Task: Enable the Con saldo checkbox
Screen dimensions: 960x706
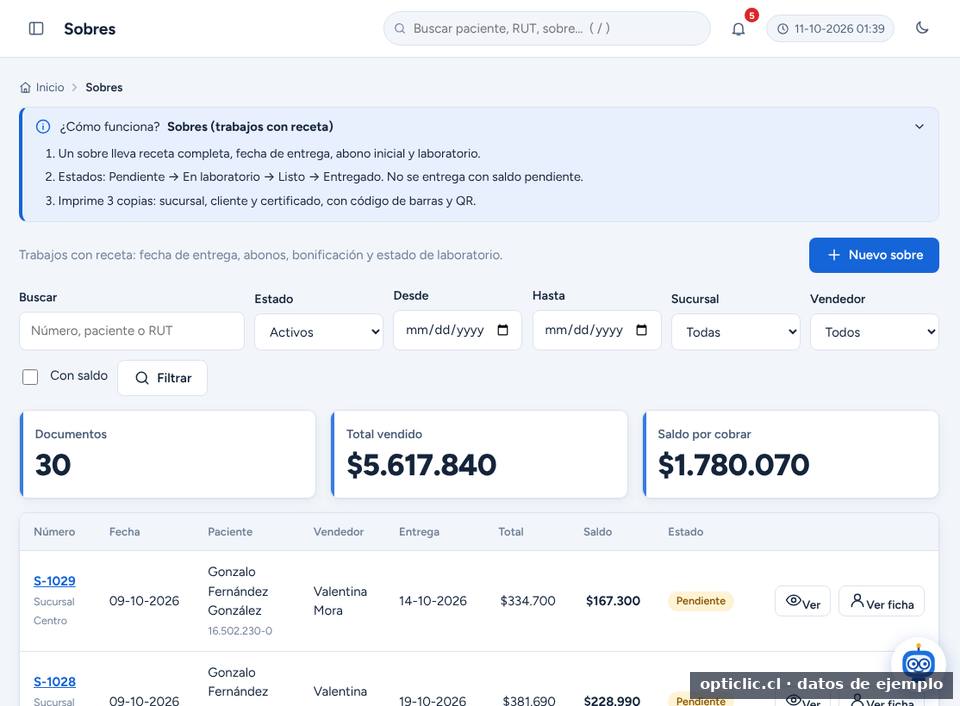Action: click(x=30, y=377)
